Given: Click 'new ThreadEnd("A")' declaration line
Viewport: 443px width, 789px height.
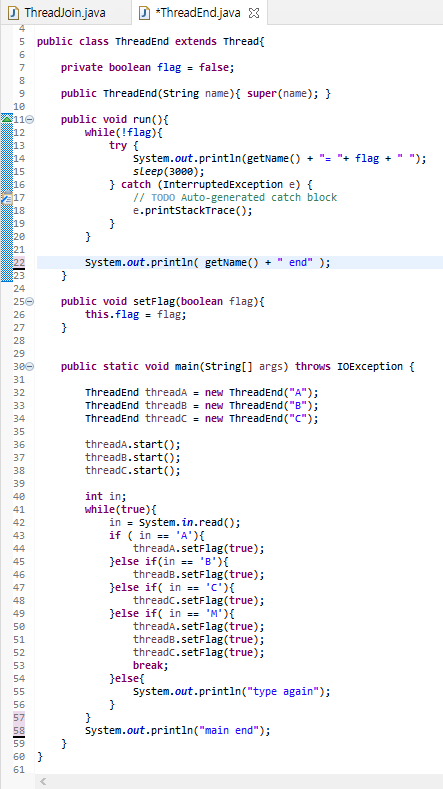Looking at the screenshot, I should click(202, 393).
